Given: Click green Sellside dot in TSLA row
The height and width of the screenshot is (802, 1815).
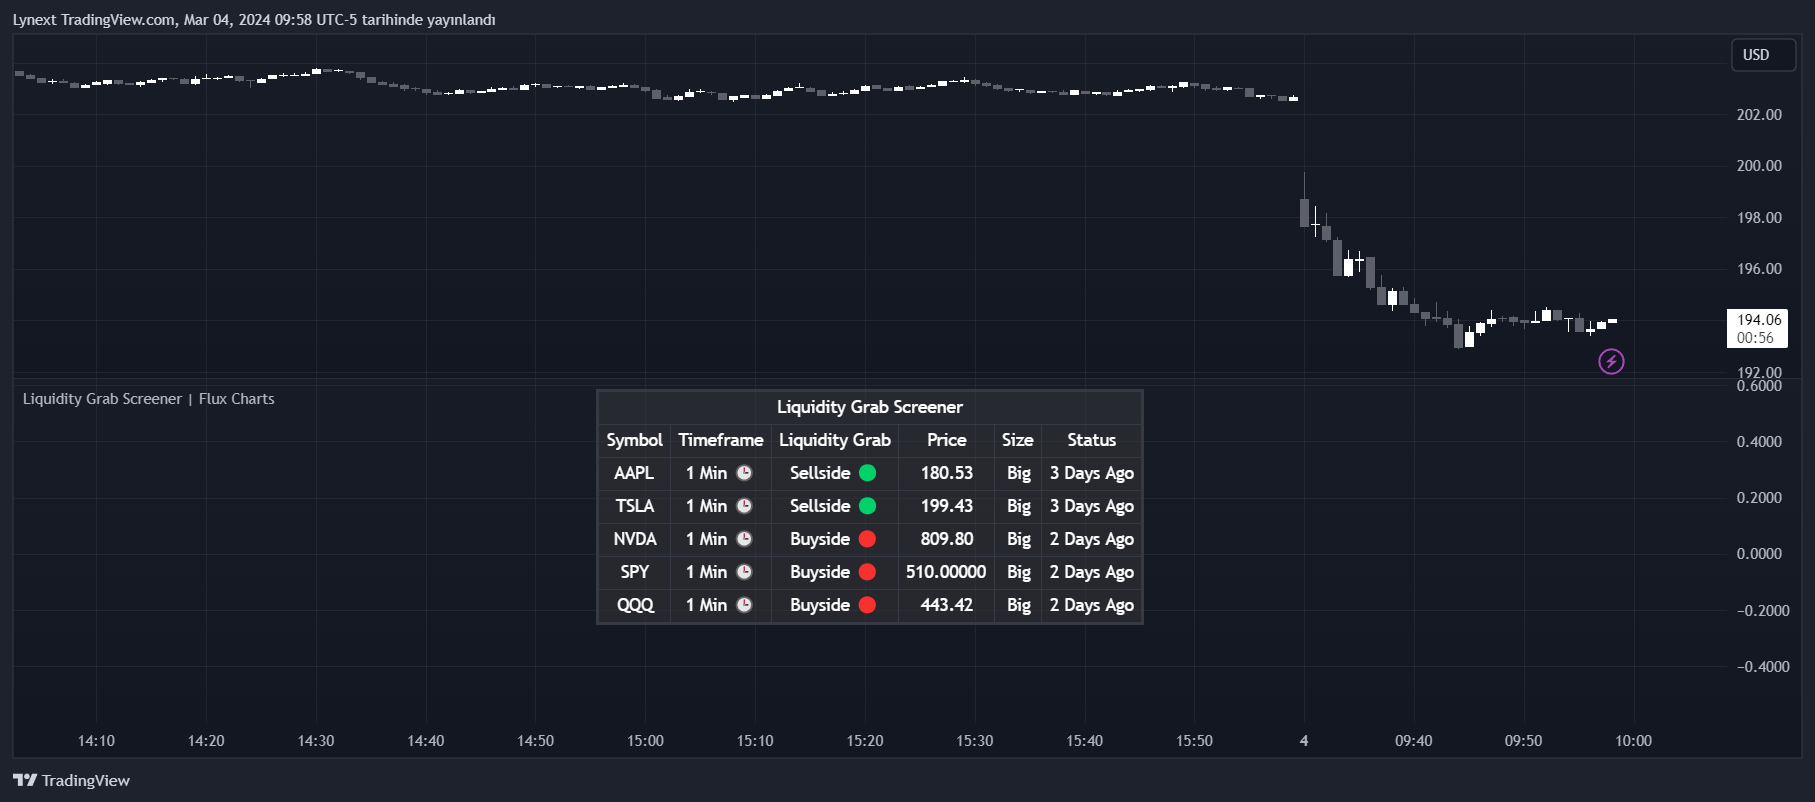Looking at the screenshot, I should (867, 506).
